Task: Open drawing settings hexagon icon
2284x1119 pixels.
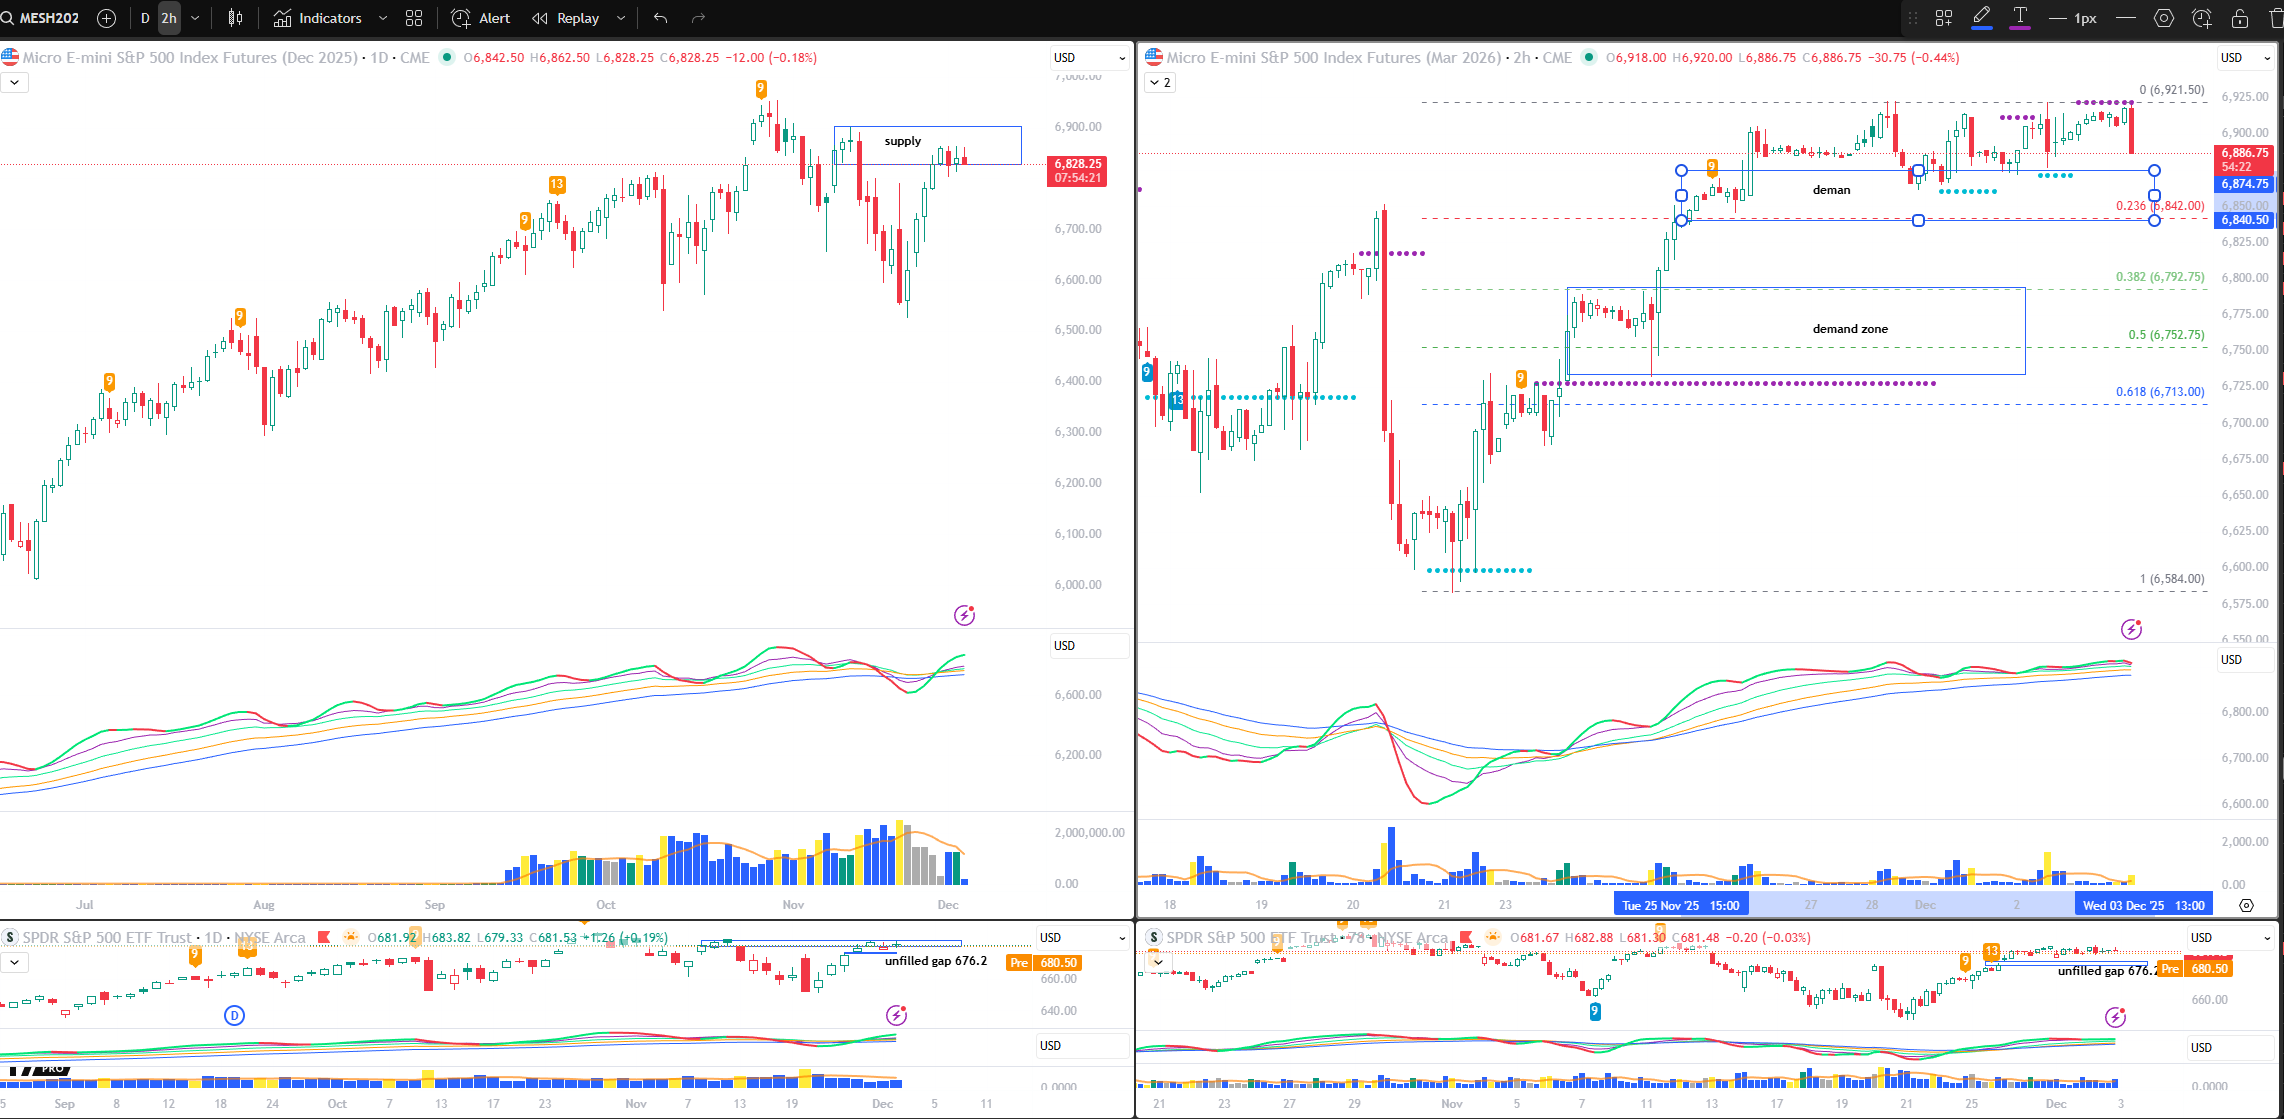Action: (x=2164, y=18)
